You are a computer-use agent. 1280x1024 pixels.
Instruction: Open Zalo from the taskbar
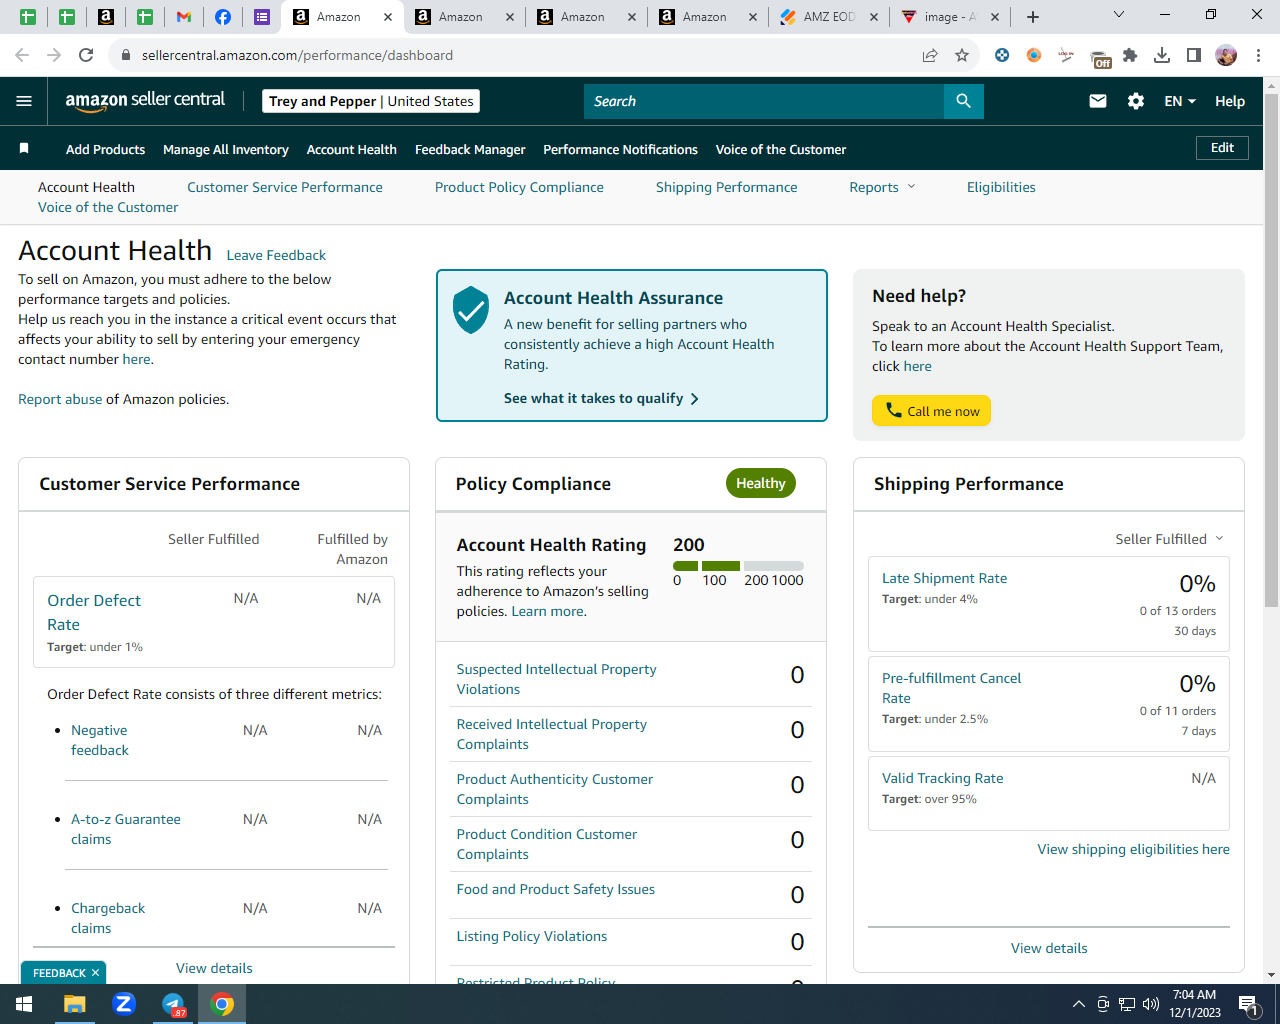(124, 1004)
